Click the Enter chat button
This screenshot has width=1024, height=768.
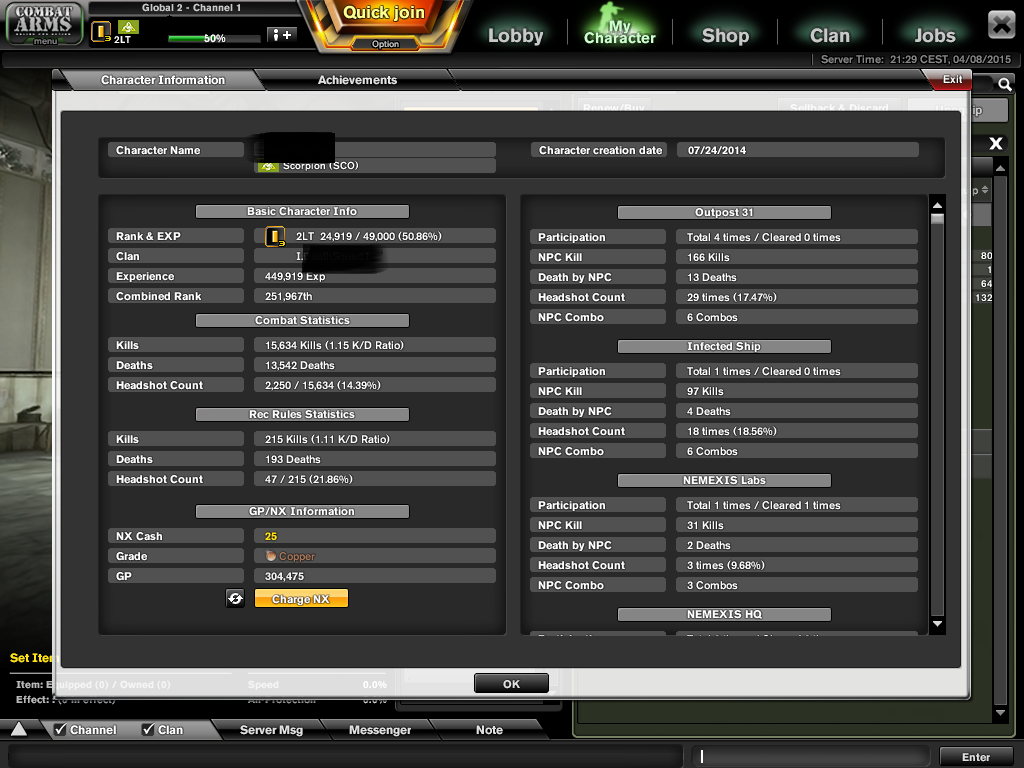click(x=976, y=757)
